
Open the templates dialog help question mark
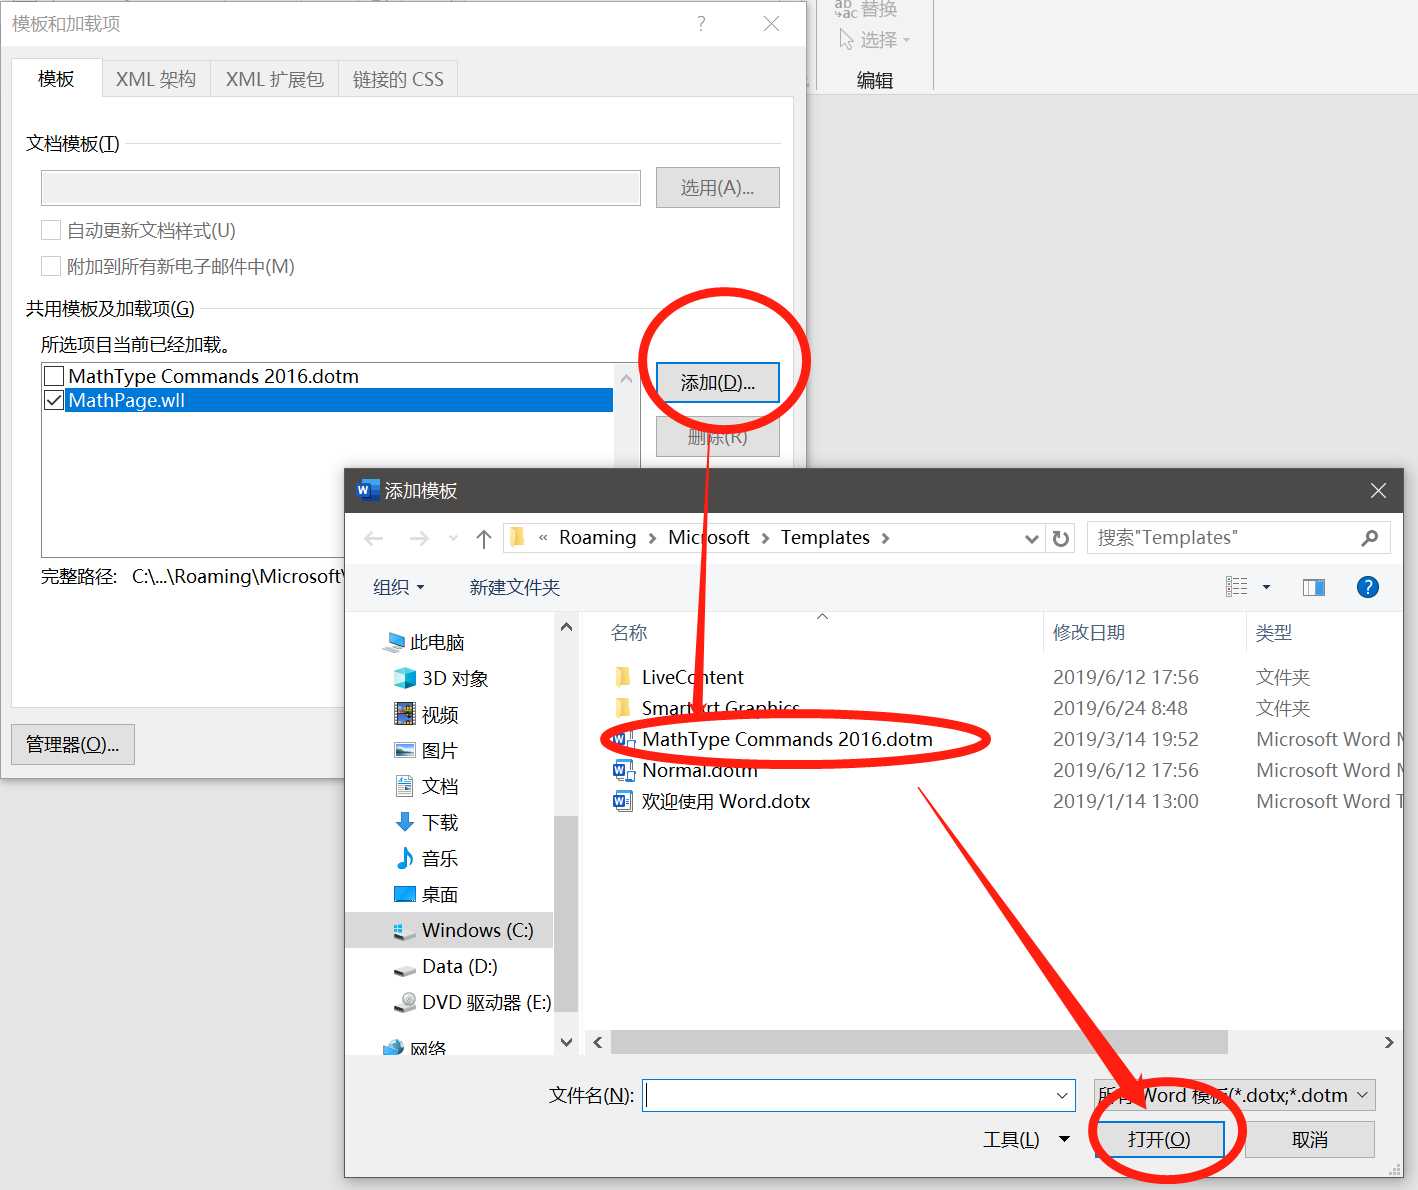701,23
